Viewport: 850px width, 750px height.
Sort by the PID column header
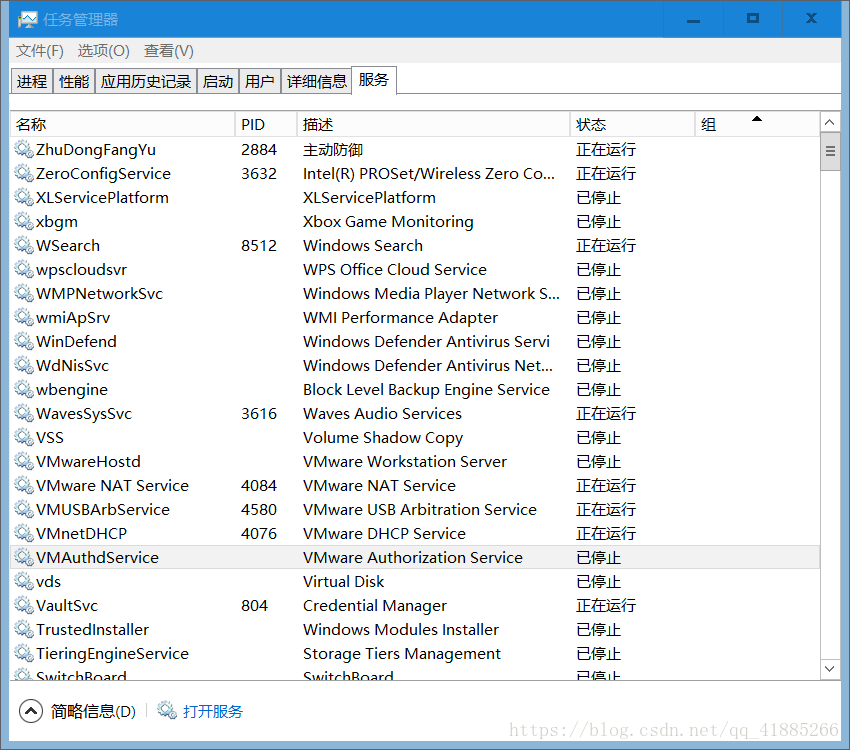coord(266,124)
